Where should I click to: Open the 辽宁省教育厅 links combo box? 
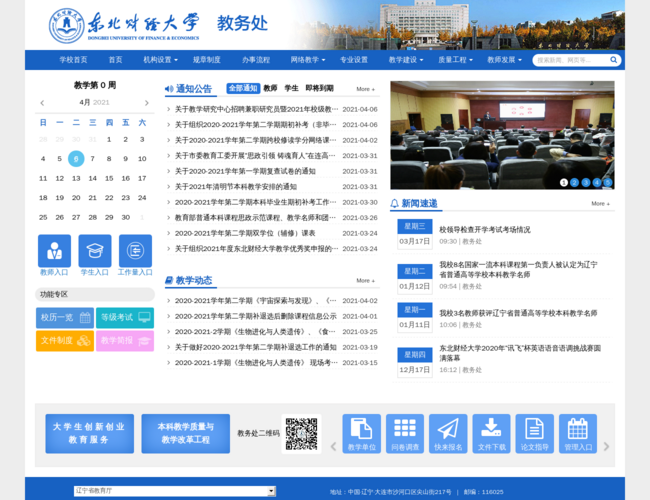coord(175,491)
